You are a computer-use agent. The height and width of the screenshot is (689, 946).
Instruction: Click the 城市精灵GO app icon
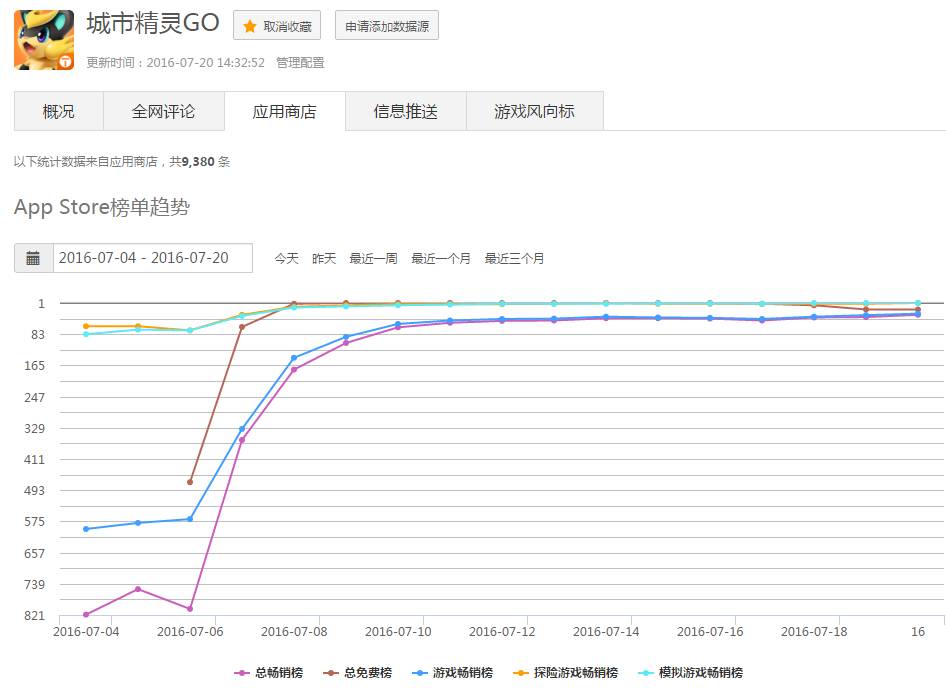pyautogui.click(x=44, y=40)
